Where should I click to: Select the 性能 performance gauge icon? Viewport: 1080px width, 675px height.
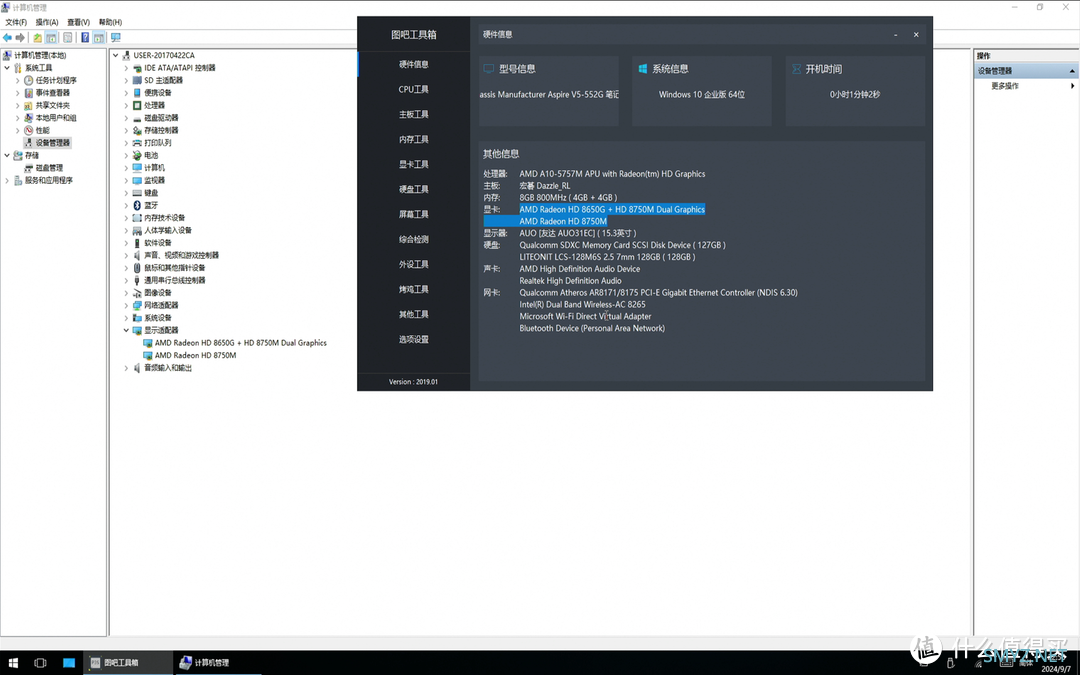[x=28, y=130]
